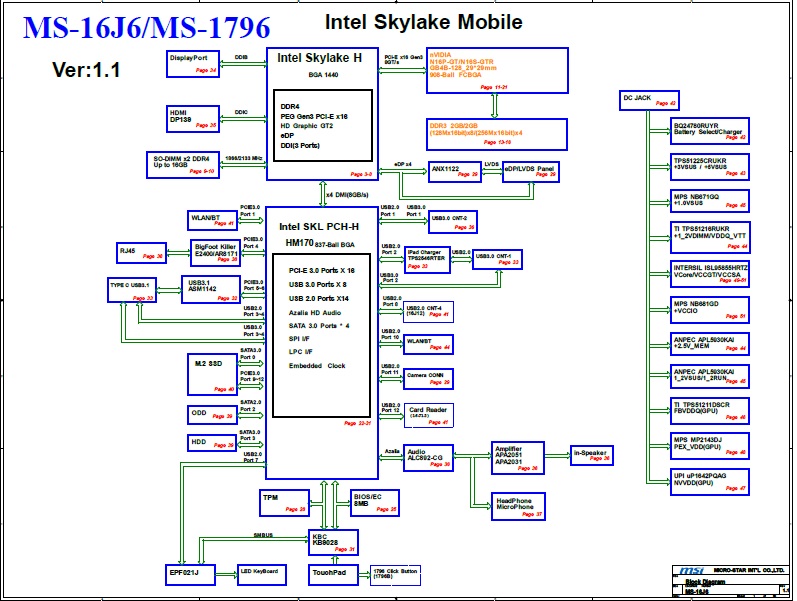The height and width of the screenshot is (601, 797).
Task: Click the Intel SKL PCH-H title
Action: (x=319, y=227)
